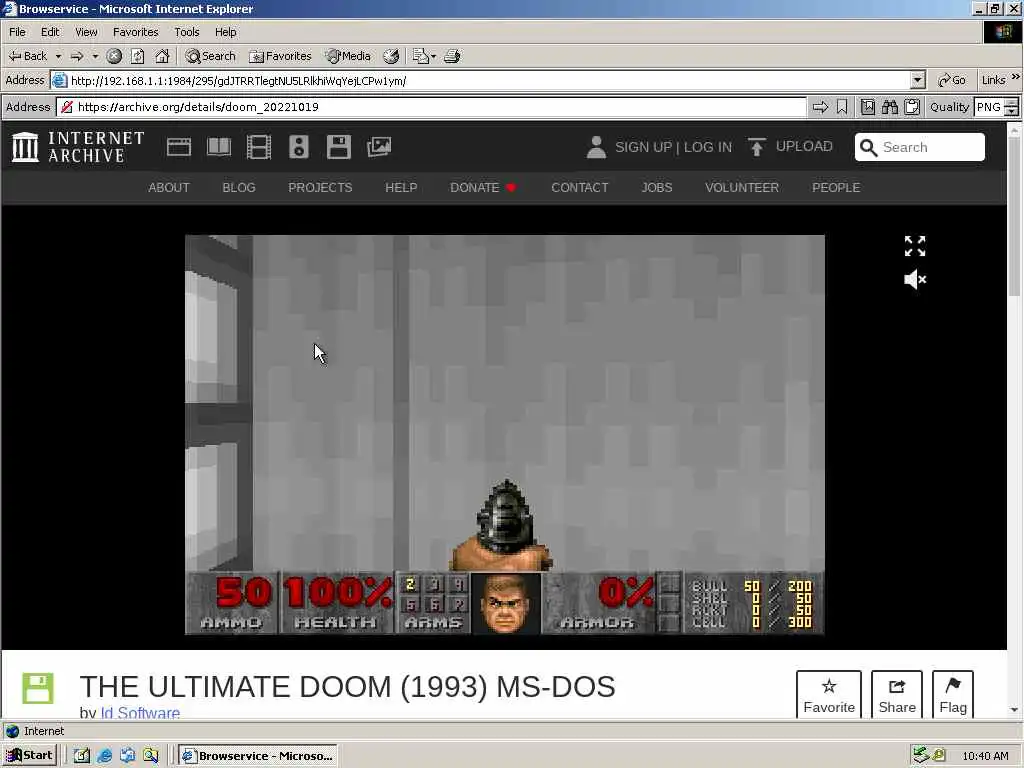The image size is (1024, 768).
Task: Click the Flag button
Action: click(x=953, y=695)
